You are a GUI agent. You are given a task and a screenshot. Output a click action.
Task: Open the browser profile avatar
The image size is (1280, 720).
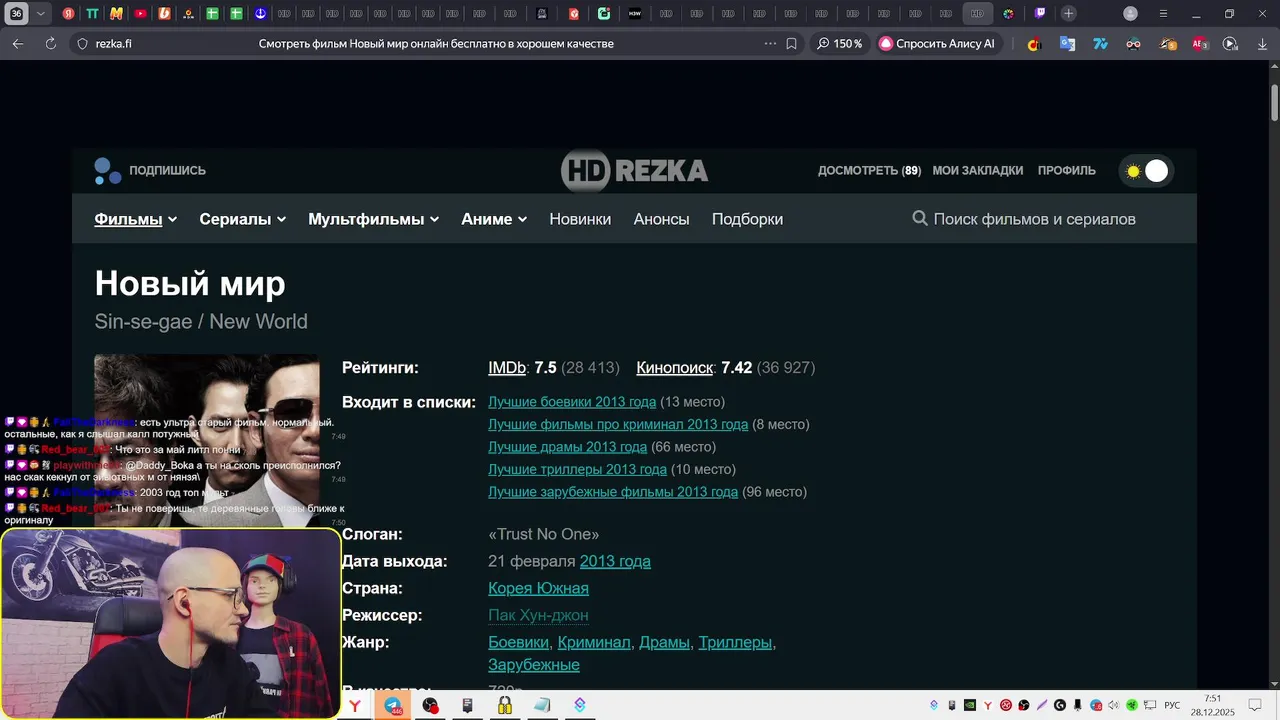tap(1130, 14)
